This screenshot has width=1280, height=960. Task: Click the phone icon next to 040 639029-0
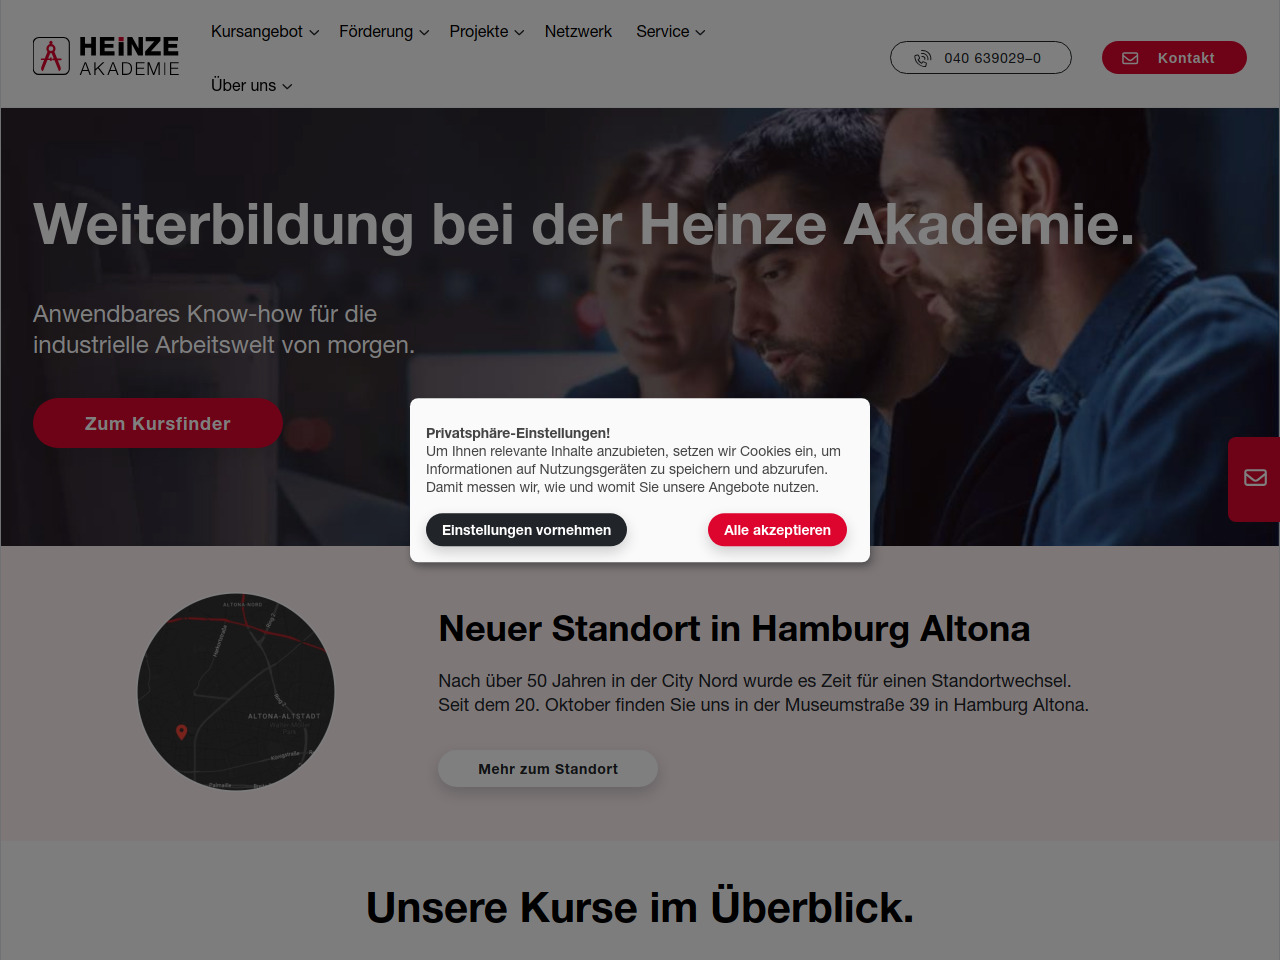coord(922,58)
